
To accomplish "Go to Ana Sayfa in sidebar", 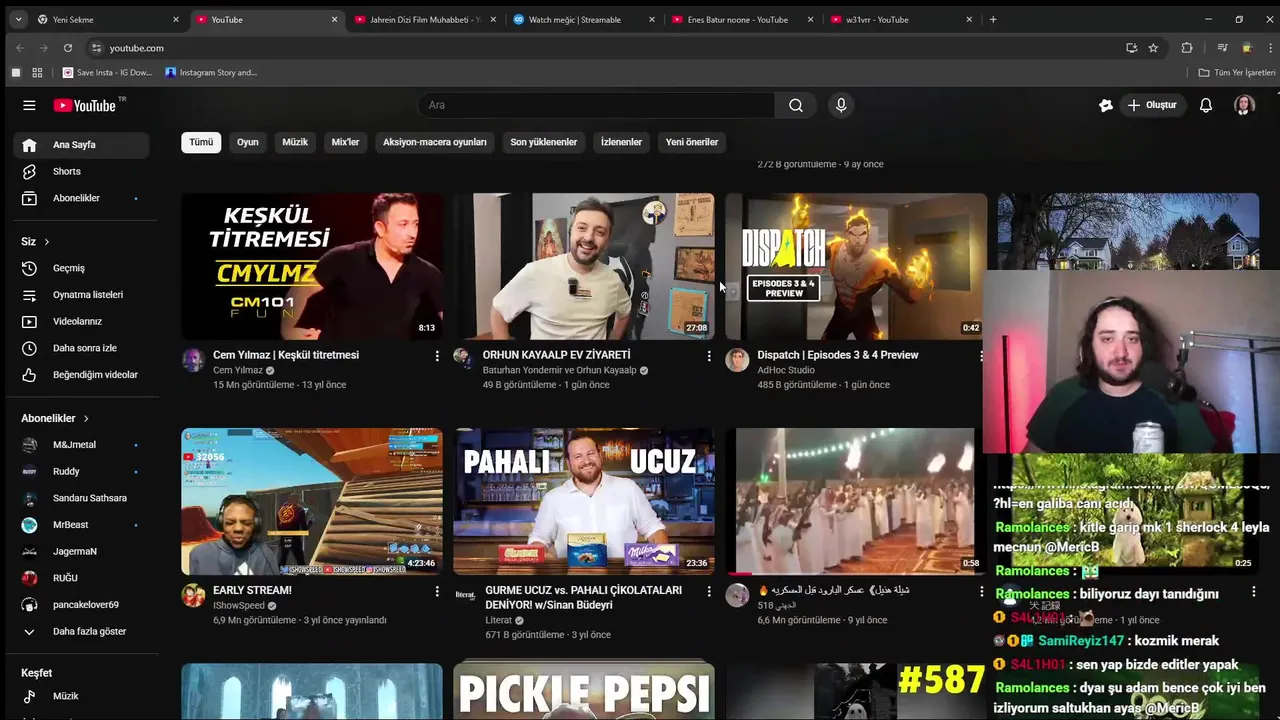I will coord(81,145).
